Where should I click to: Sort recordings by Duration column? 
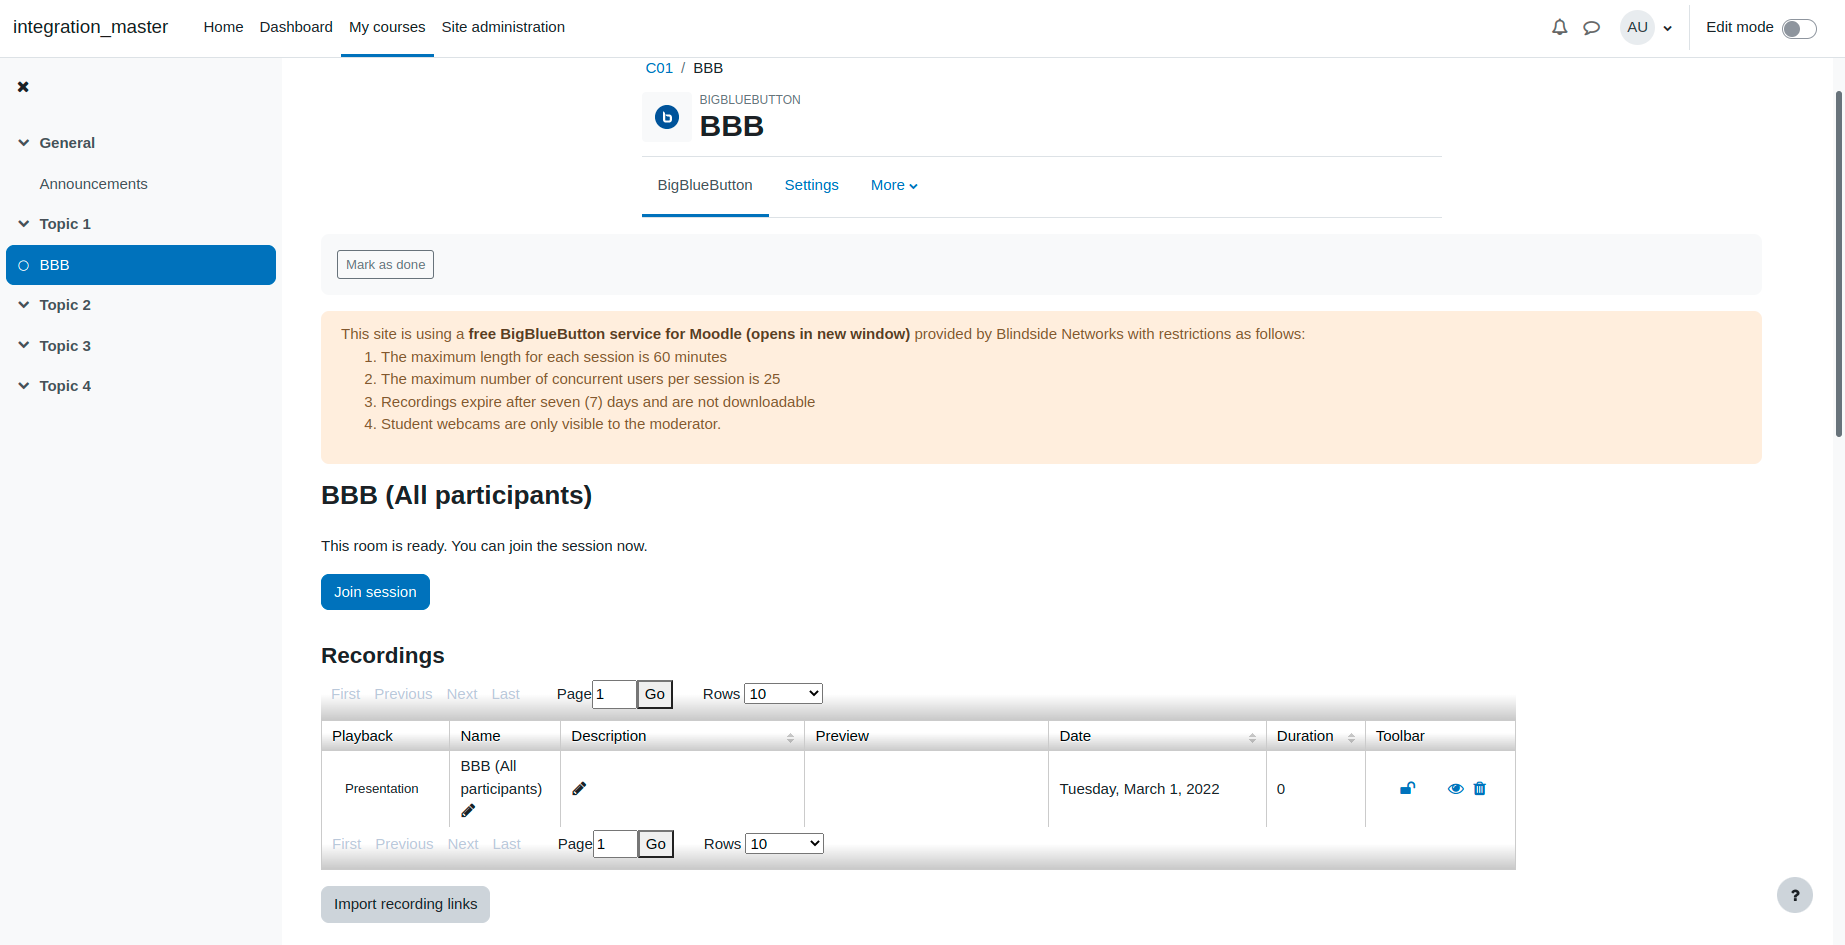point(1351,738)
